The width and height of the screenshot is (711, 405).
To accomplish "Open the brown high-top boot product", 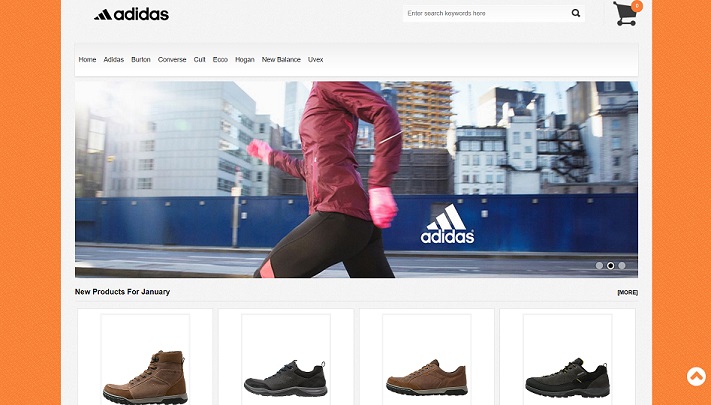I will pos(145,359).
